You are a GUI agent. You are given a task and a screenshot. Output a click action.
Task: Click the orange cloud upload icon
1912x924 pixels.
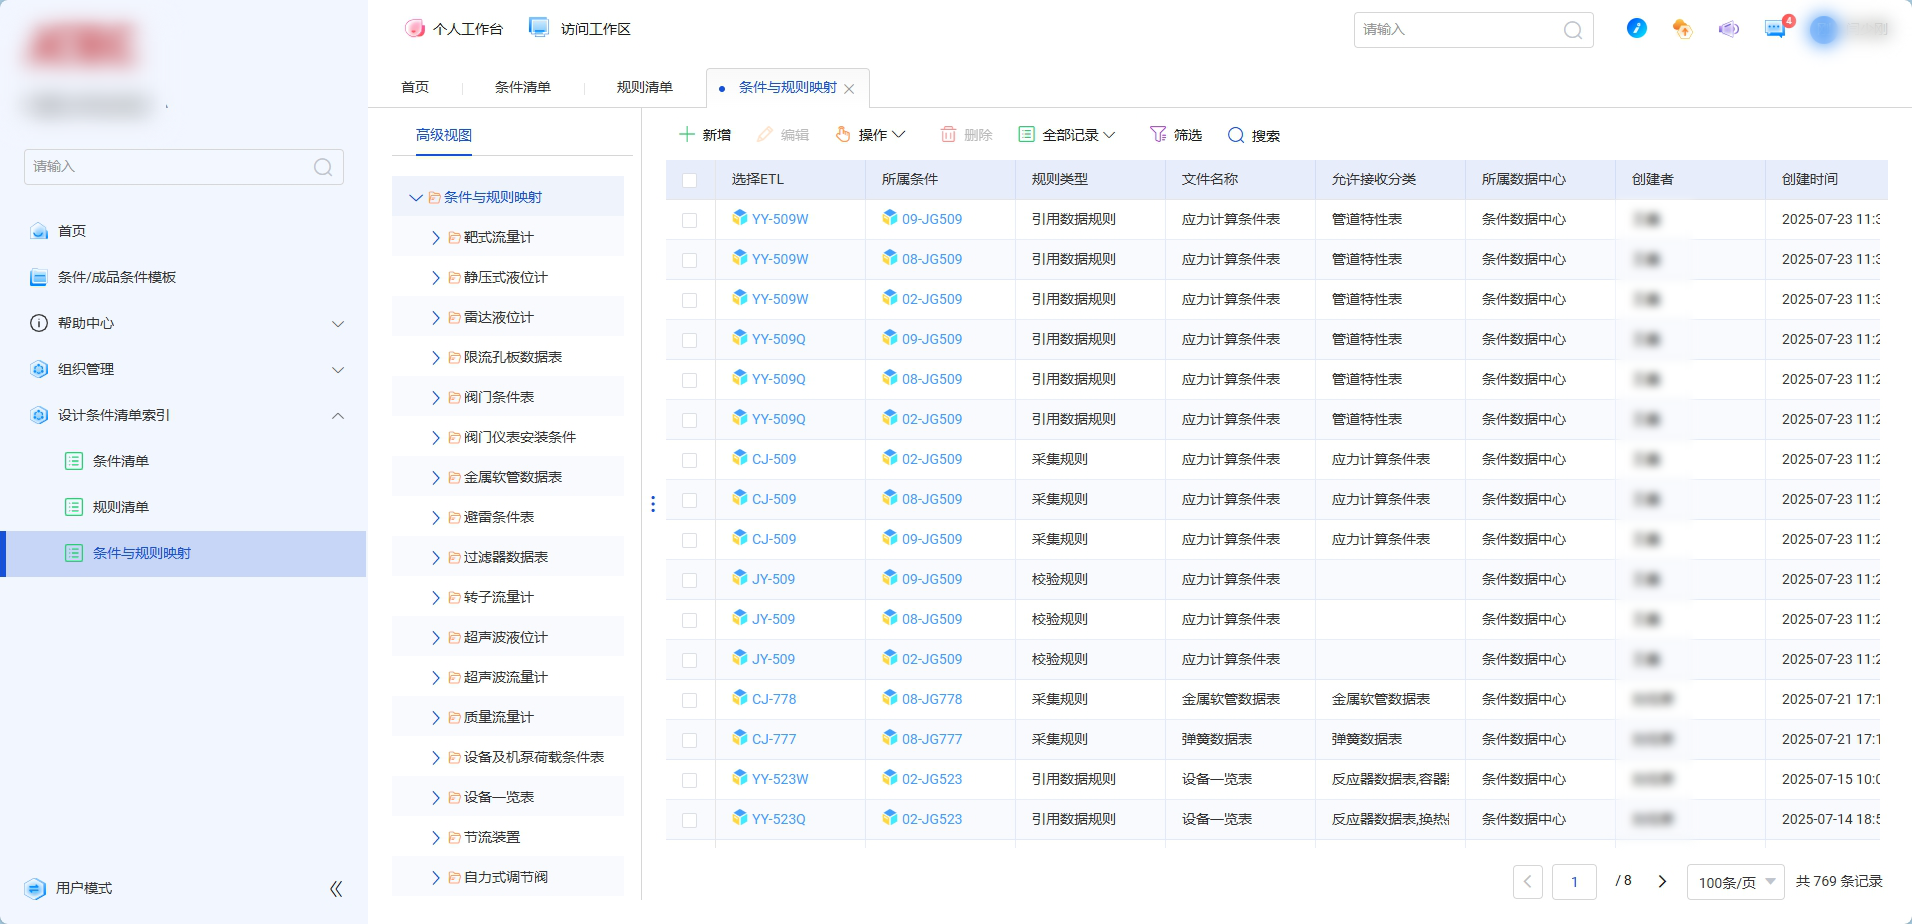pos(1682,29)
